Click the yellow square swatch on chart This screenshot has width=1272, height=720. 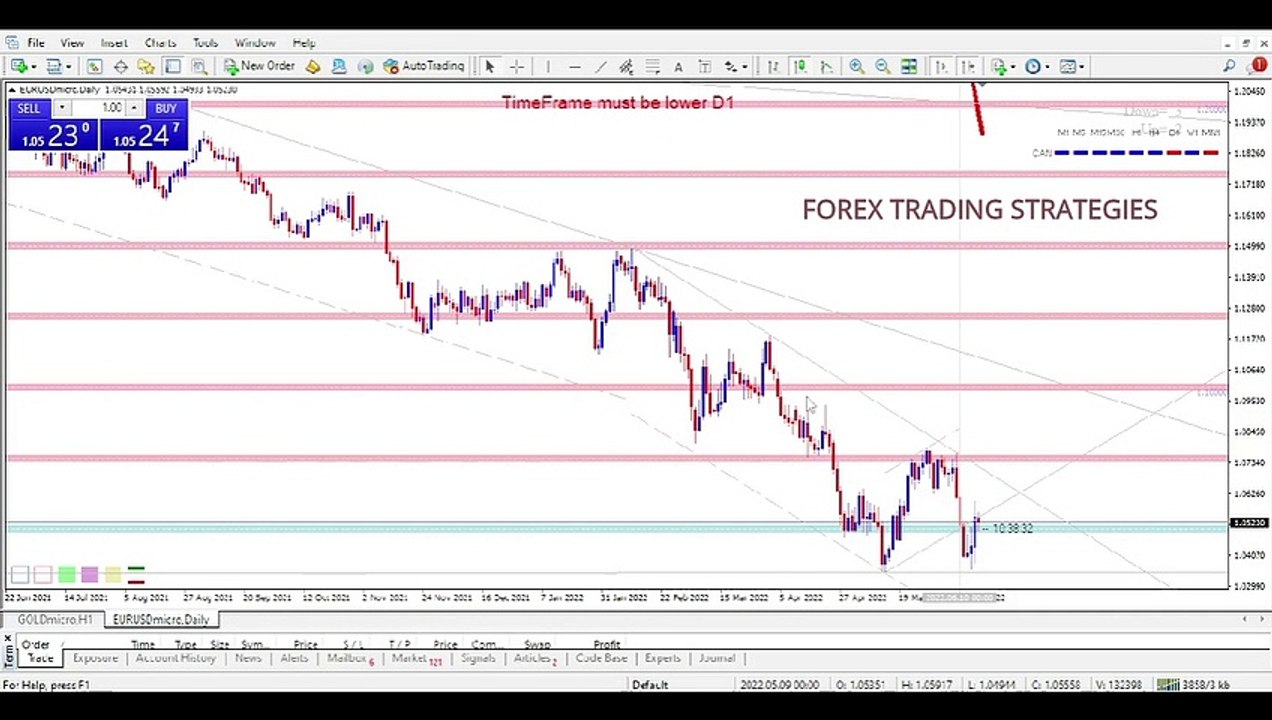tap(112, 575)
